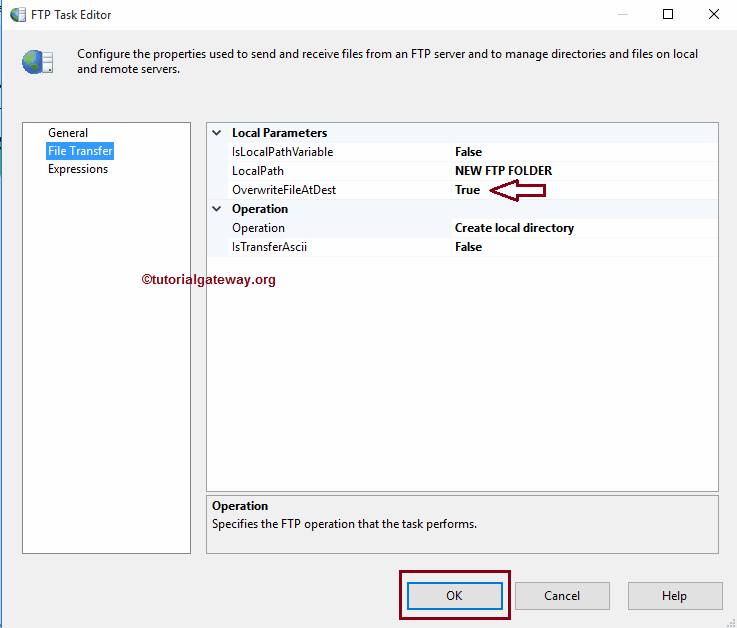Collapse the Operation section chevron
This screenshot has width=737, height=628.
click(x=217, y=209)
